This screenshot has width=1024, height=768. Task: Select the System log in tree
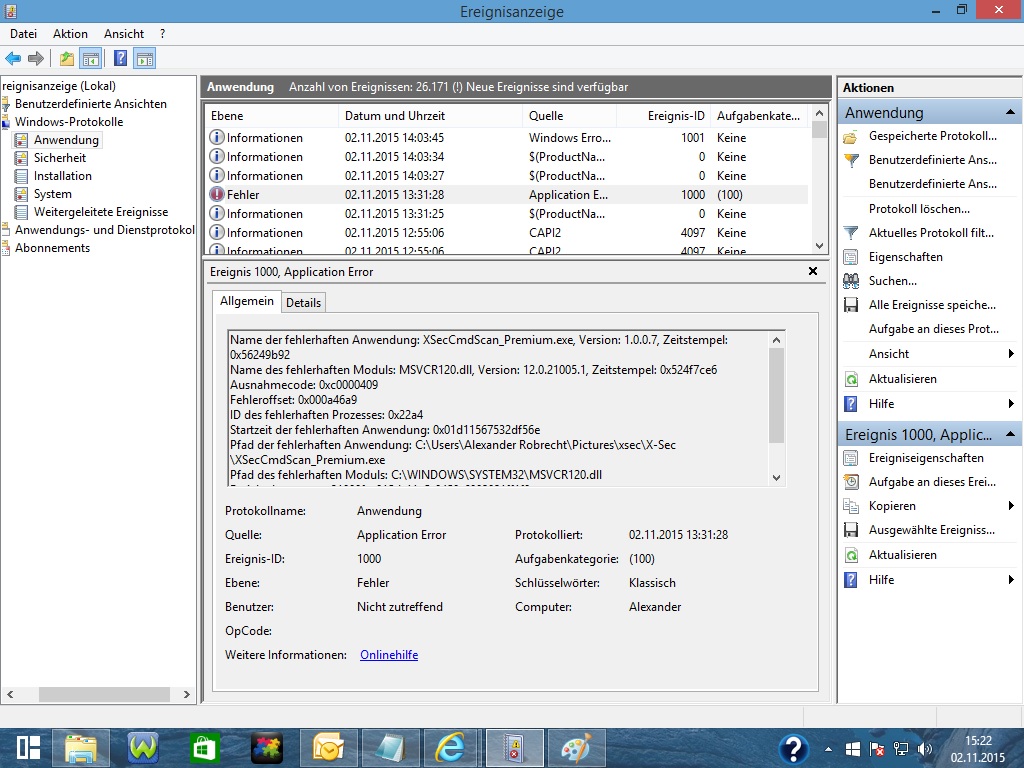click(52, 194)
